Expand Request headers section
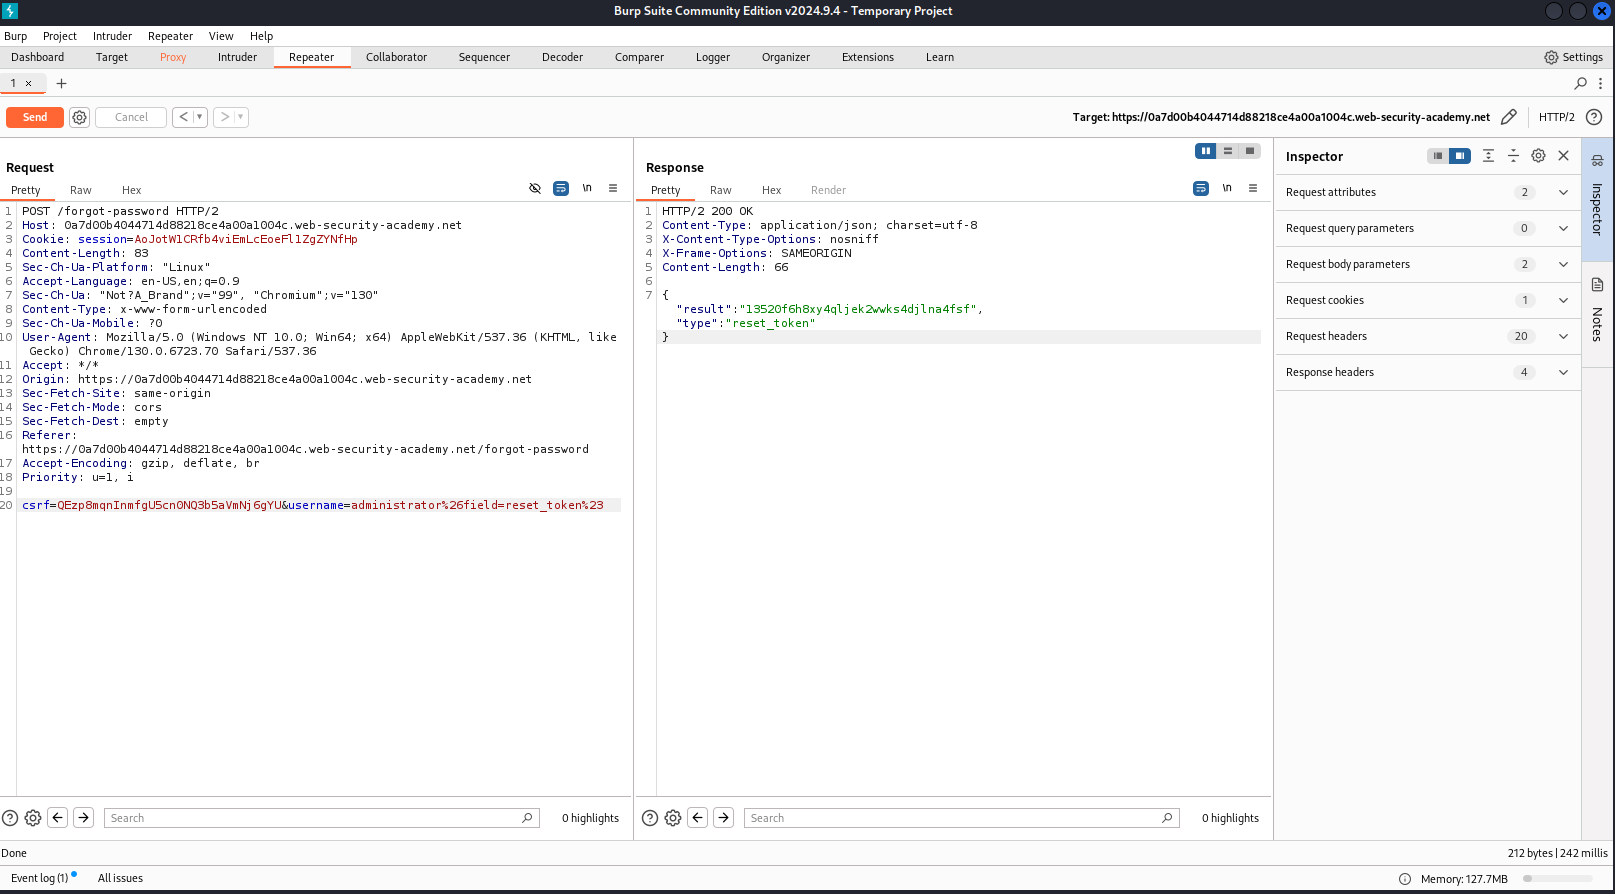1615x894 pixels. [1428, 336]
